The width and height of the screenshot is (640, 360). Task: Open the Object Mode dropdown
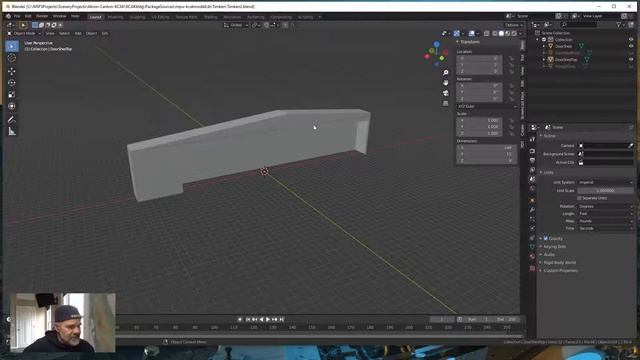pos(24,33)
